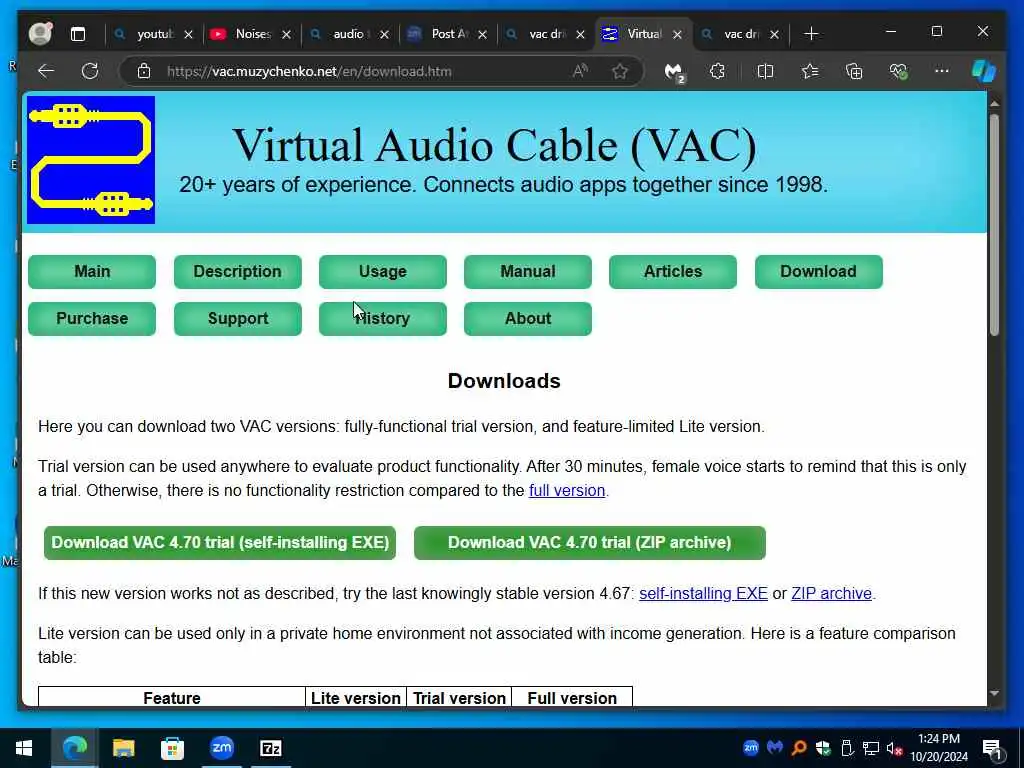Click the page vertical scrollbar thumb
Viewport: 1024px width, 768px height.
pos(994,225)
